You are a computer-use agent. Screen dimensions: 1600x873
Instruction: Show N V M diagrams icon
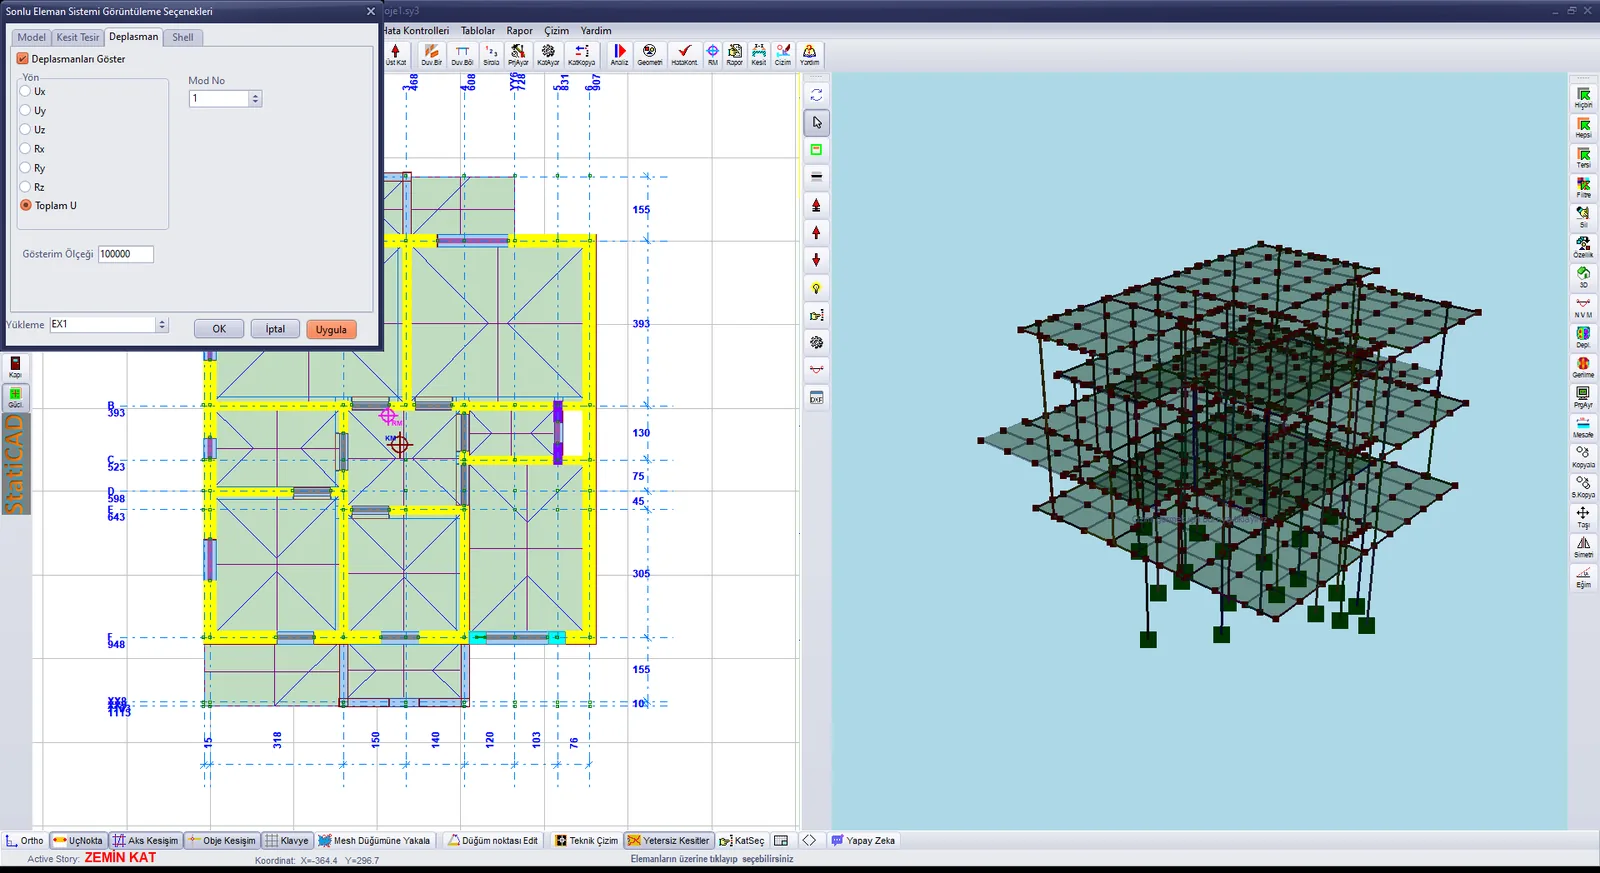(x=1583, y=308)
